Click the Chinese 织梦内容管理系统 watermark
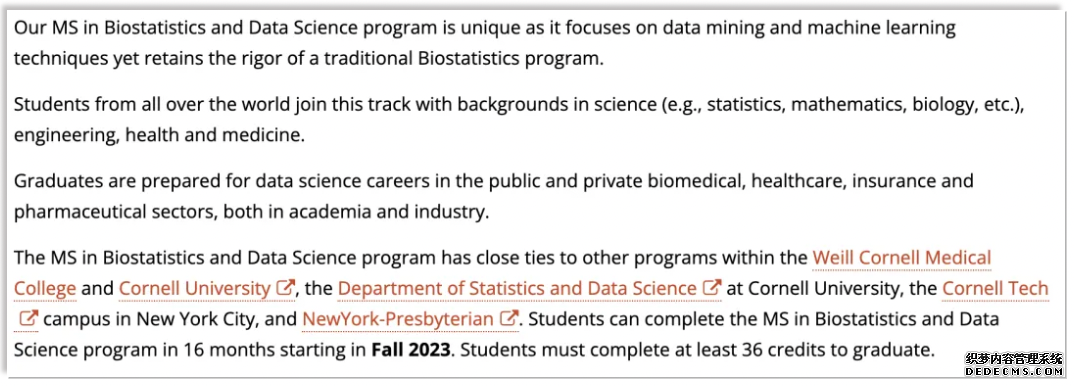The width and height of the screenshot is (1074, 386). 1013,359
